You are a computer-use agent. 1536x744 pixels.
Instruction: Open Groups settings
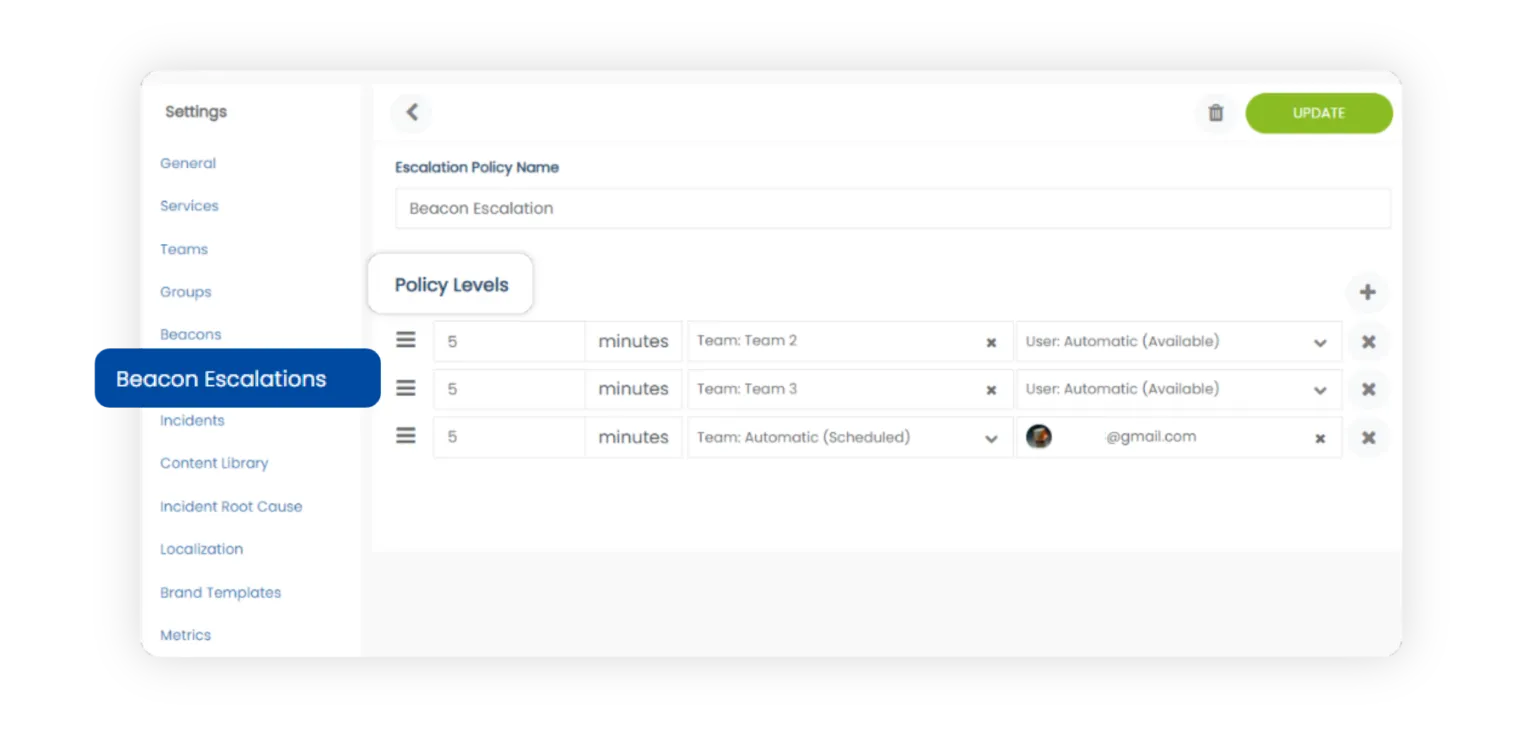point(186,292)
